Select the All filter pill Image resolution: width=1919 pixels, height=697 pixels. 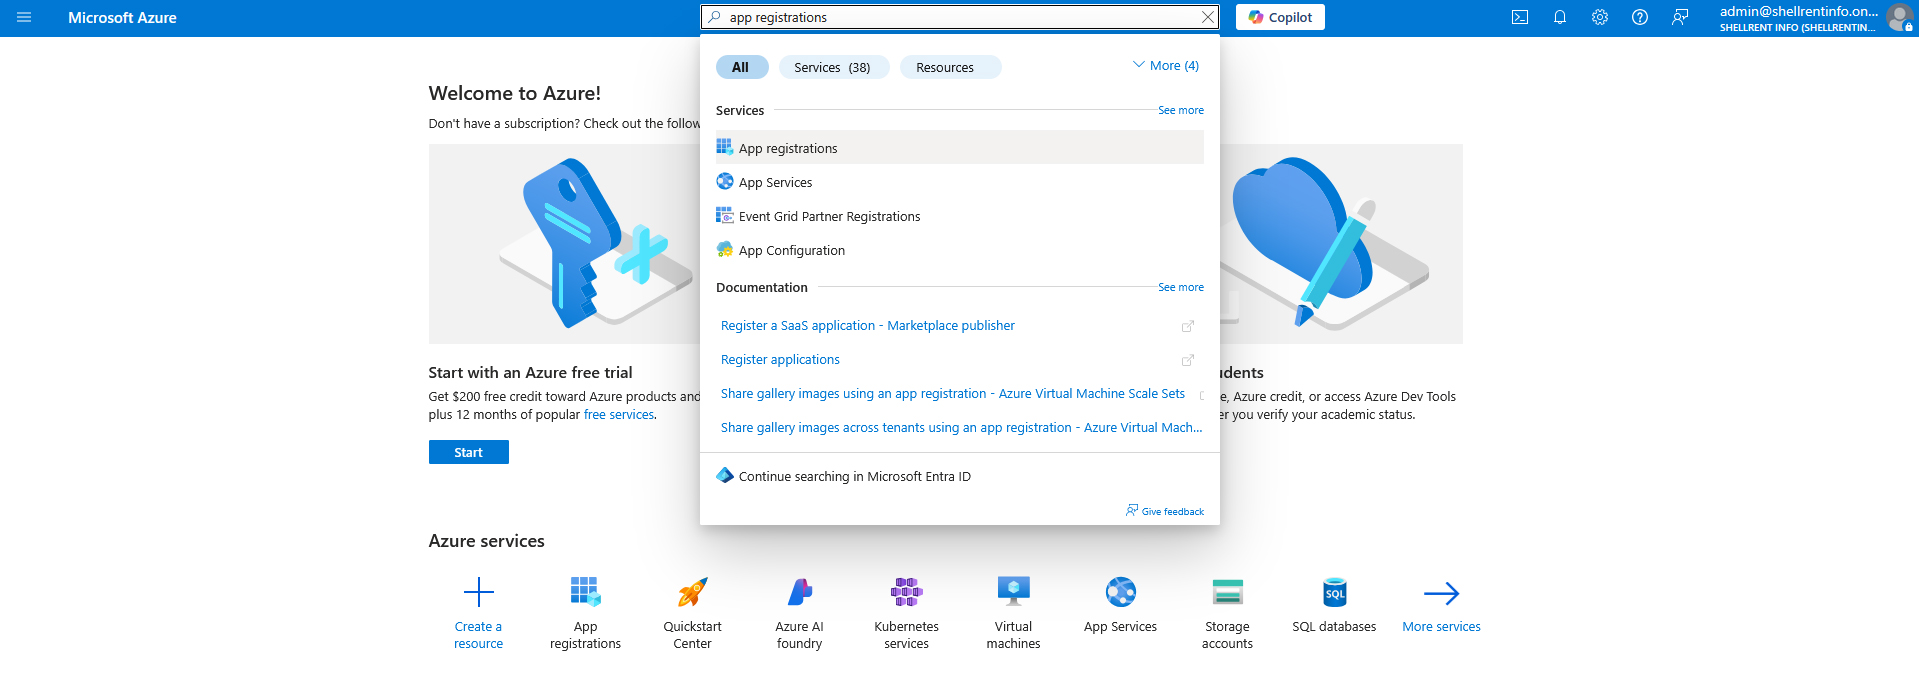point(741,67)
